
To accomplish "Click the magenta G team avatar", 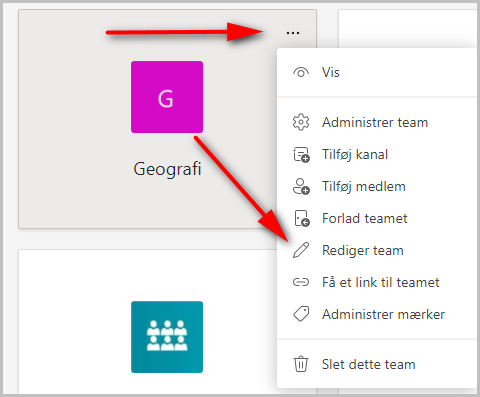I will click(167, 97).
